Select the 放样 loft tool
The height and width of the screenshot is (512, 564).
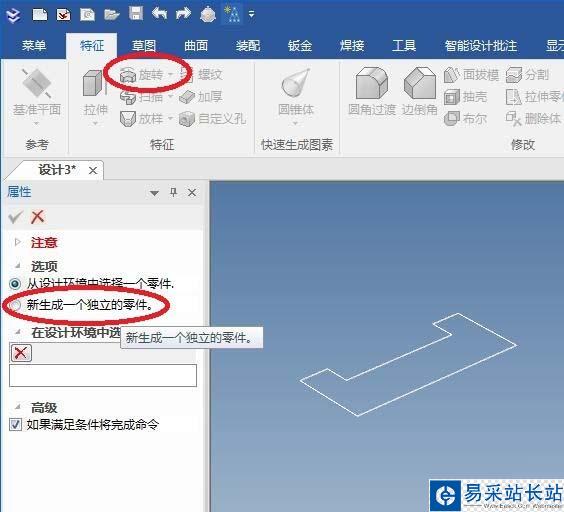pyautogui.click(x=141, y=119)
